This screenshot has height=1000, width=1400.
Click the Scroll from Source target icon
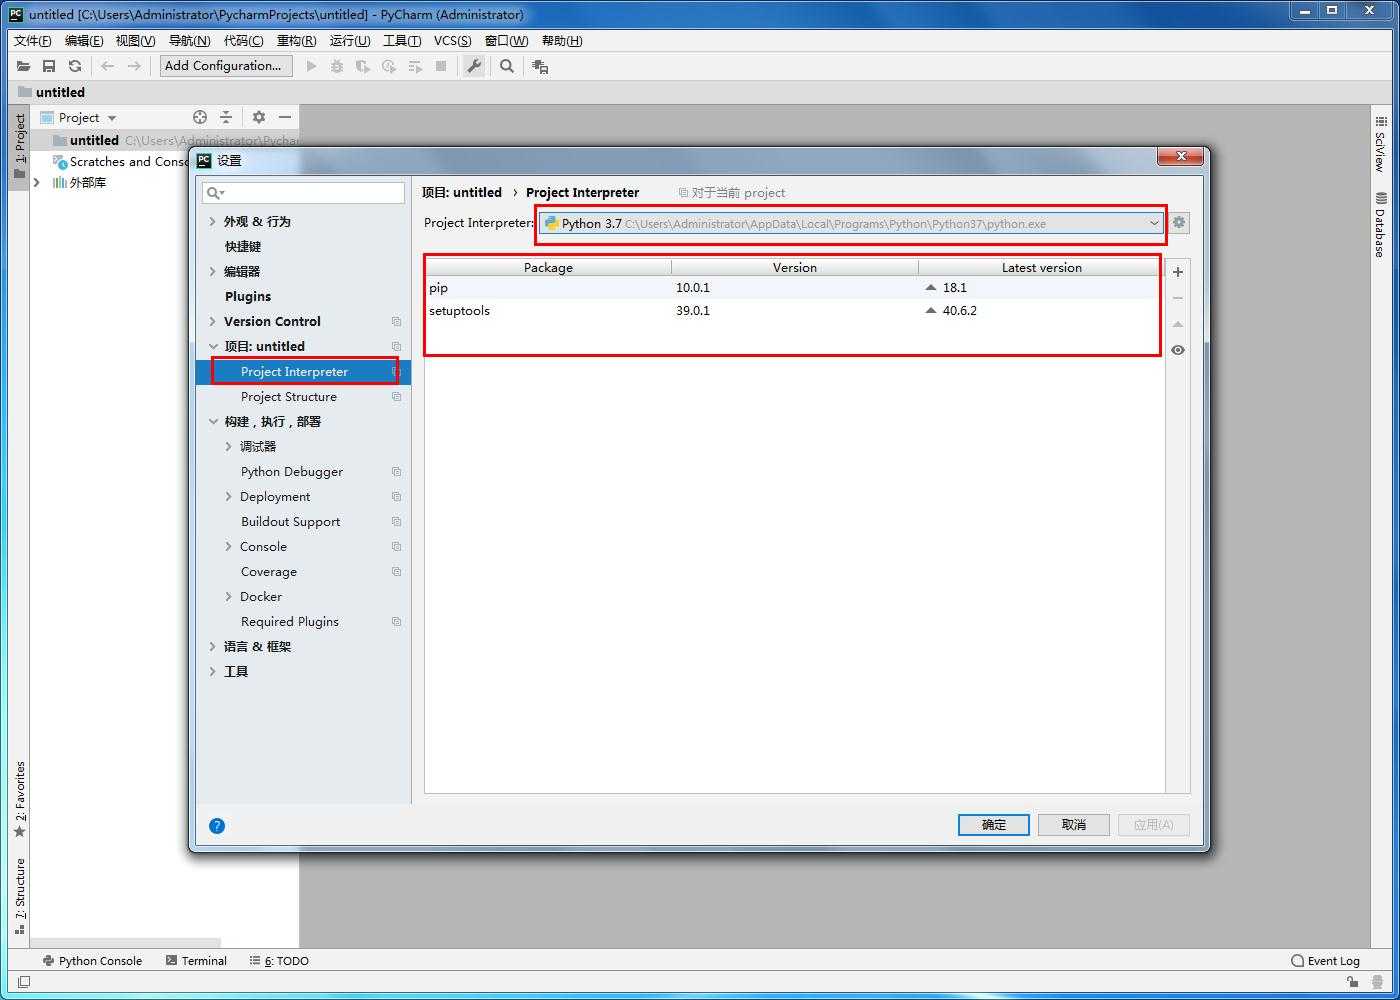coord(200,117)
